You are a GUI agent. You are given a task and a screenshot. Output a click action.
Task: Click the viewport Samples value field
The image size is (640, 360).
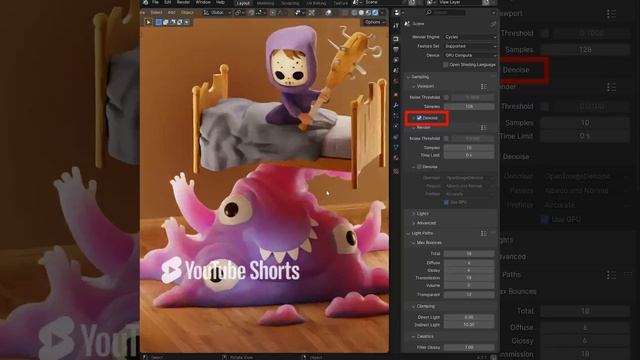click(x=469, y=107)
